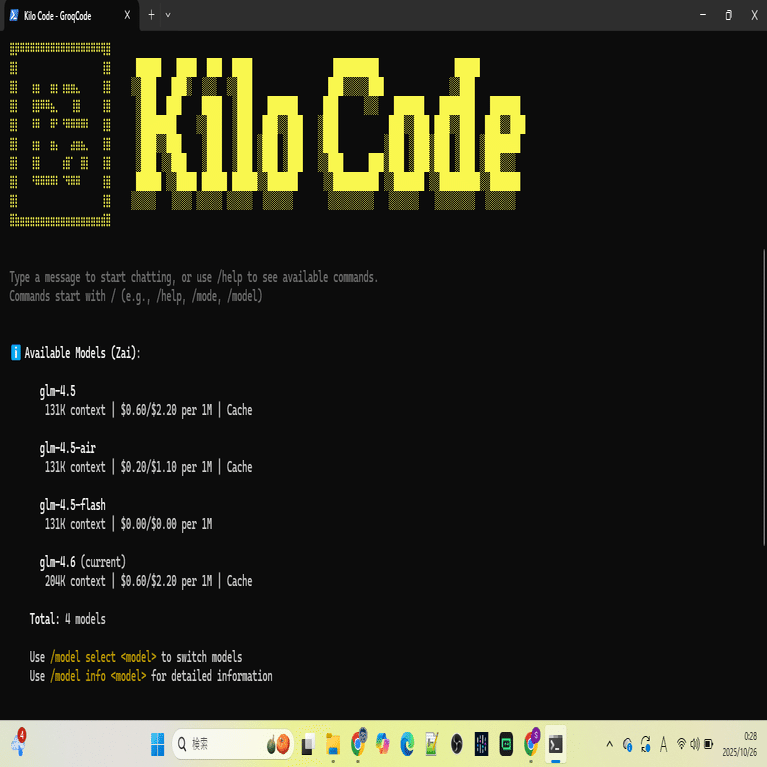Click the glm-4.6 (current) model name
This screenshot has width=767, height=767.
click(83, 562)
